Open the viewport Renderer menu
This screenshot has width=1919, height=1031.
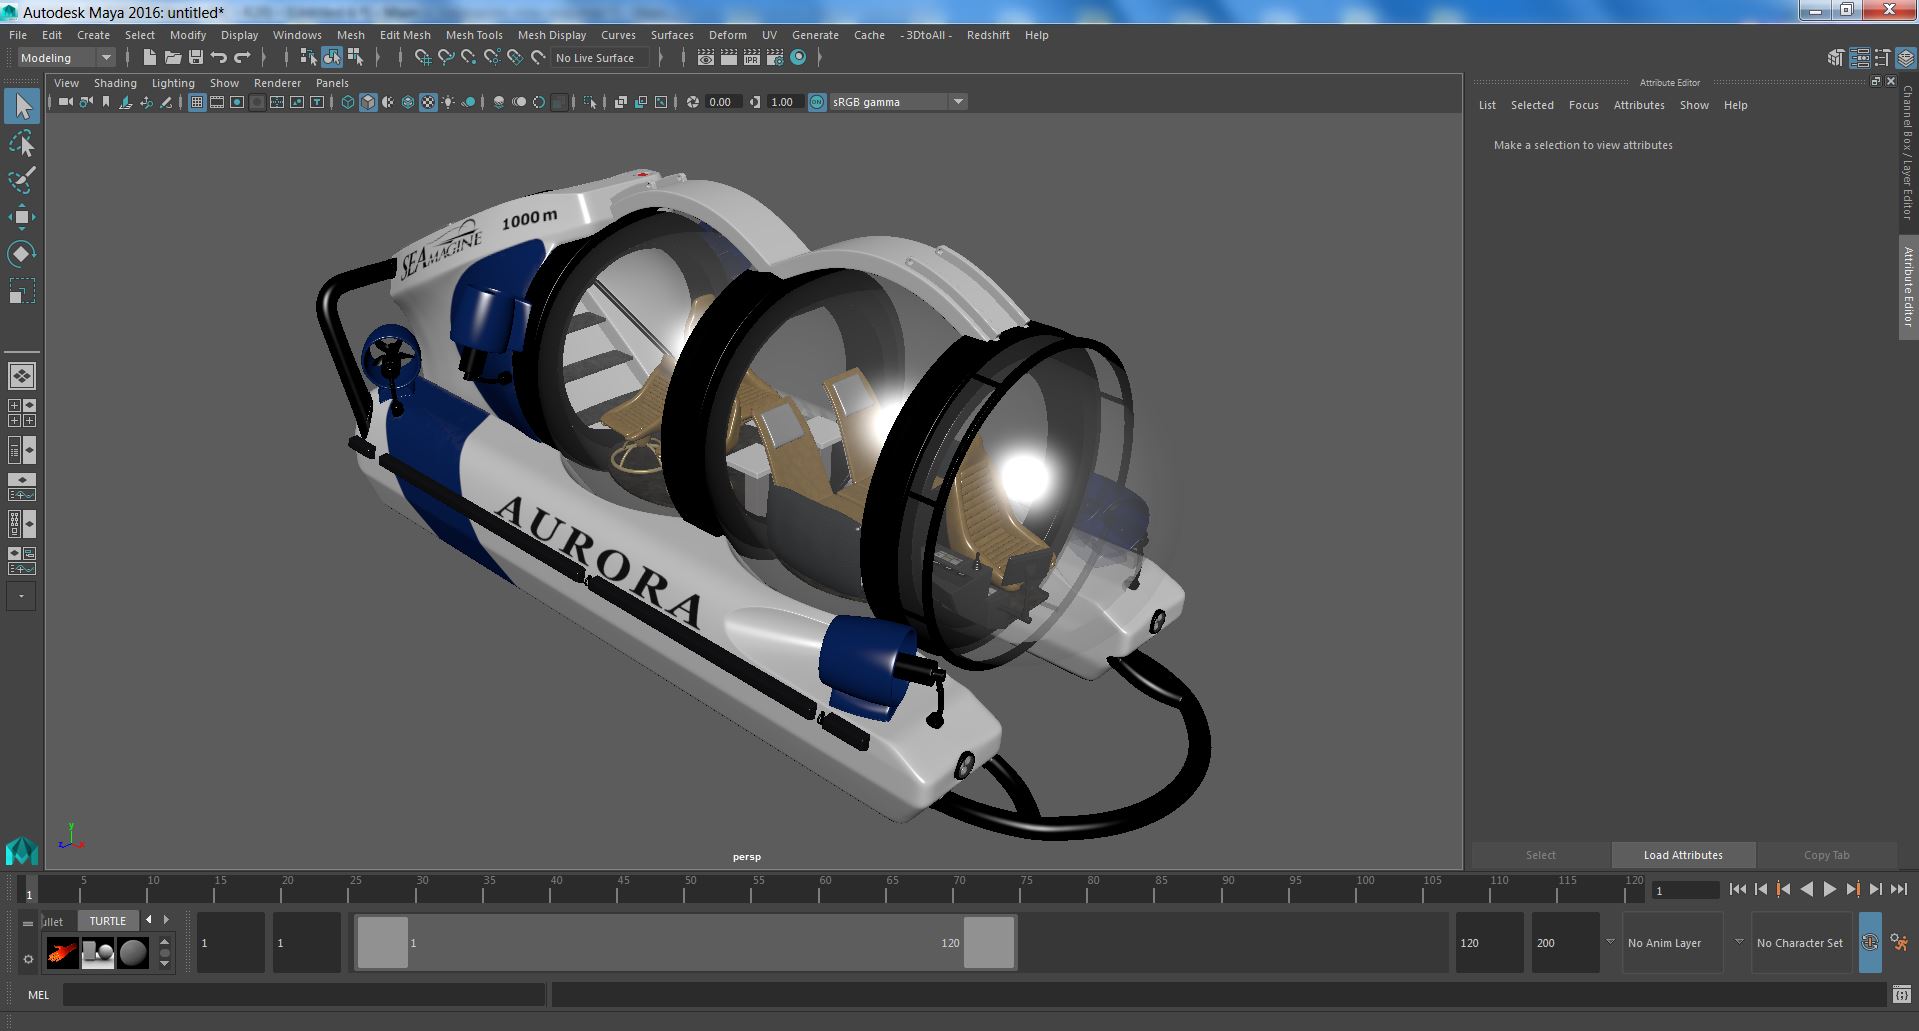[277, 83]
